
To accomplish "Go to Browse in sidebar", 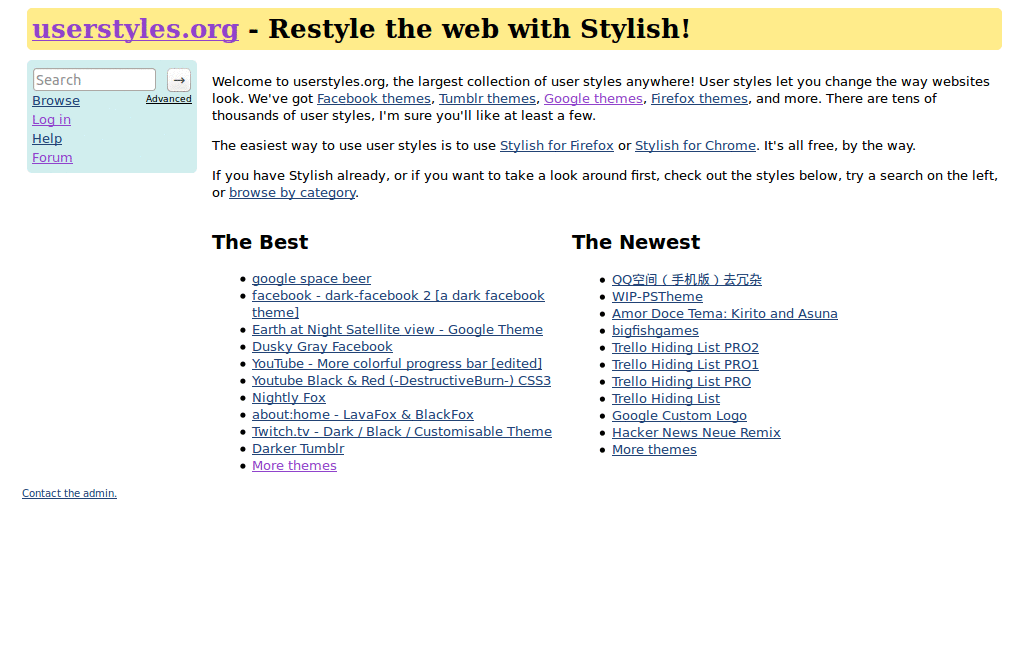I will click(x=56, y=101).
